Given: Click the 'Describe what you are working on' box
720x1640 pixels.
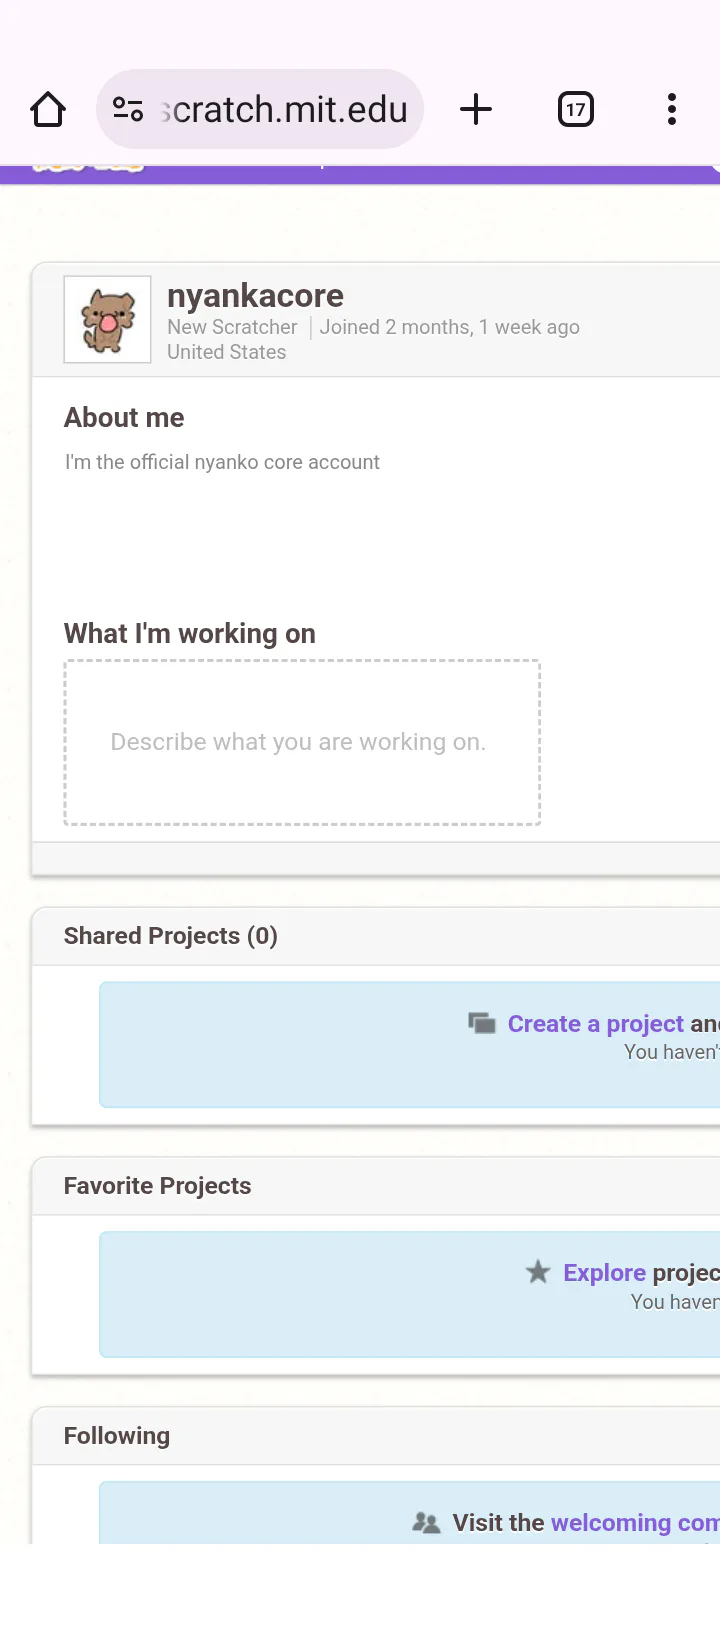Looking at the screenshot, I should (x=302, y=742).
